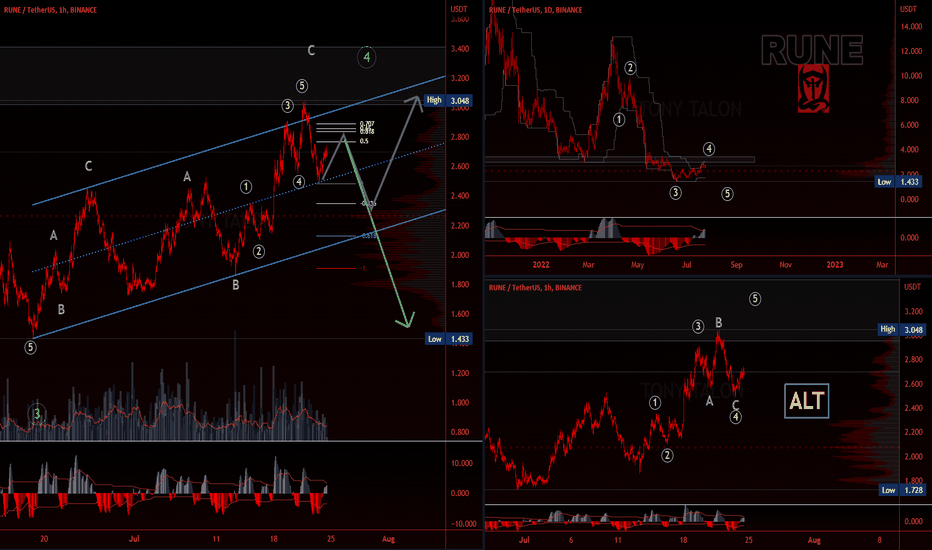Viewport: 932px width, 550px height.
Task: Click the USDT label on daily chart axis
Action: pos(908,10)
